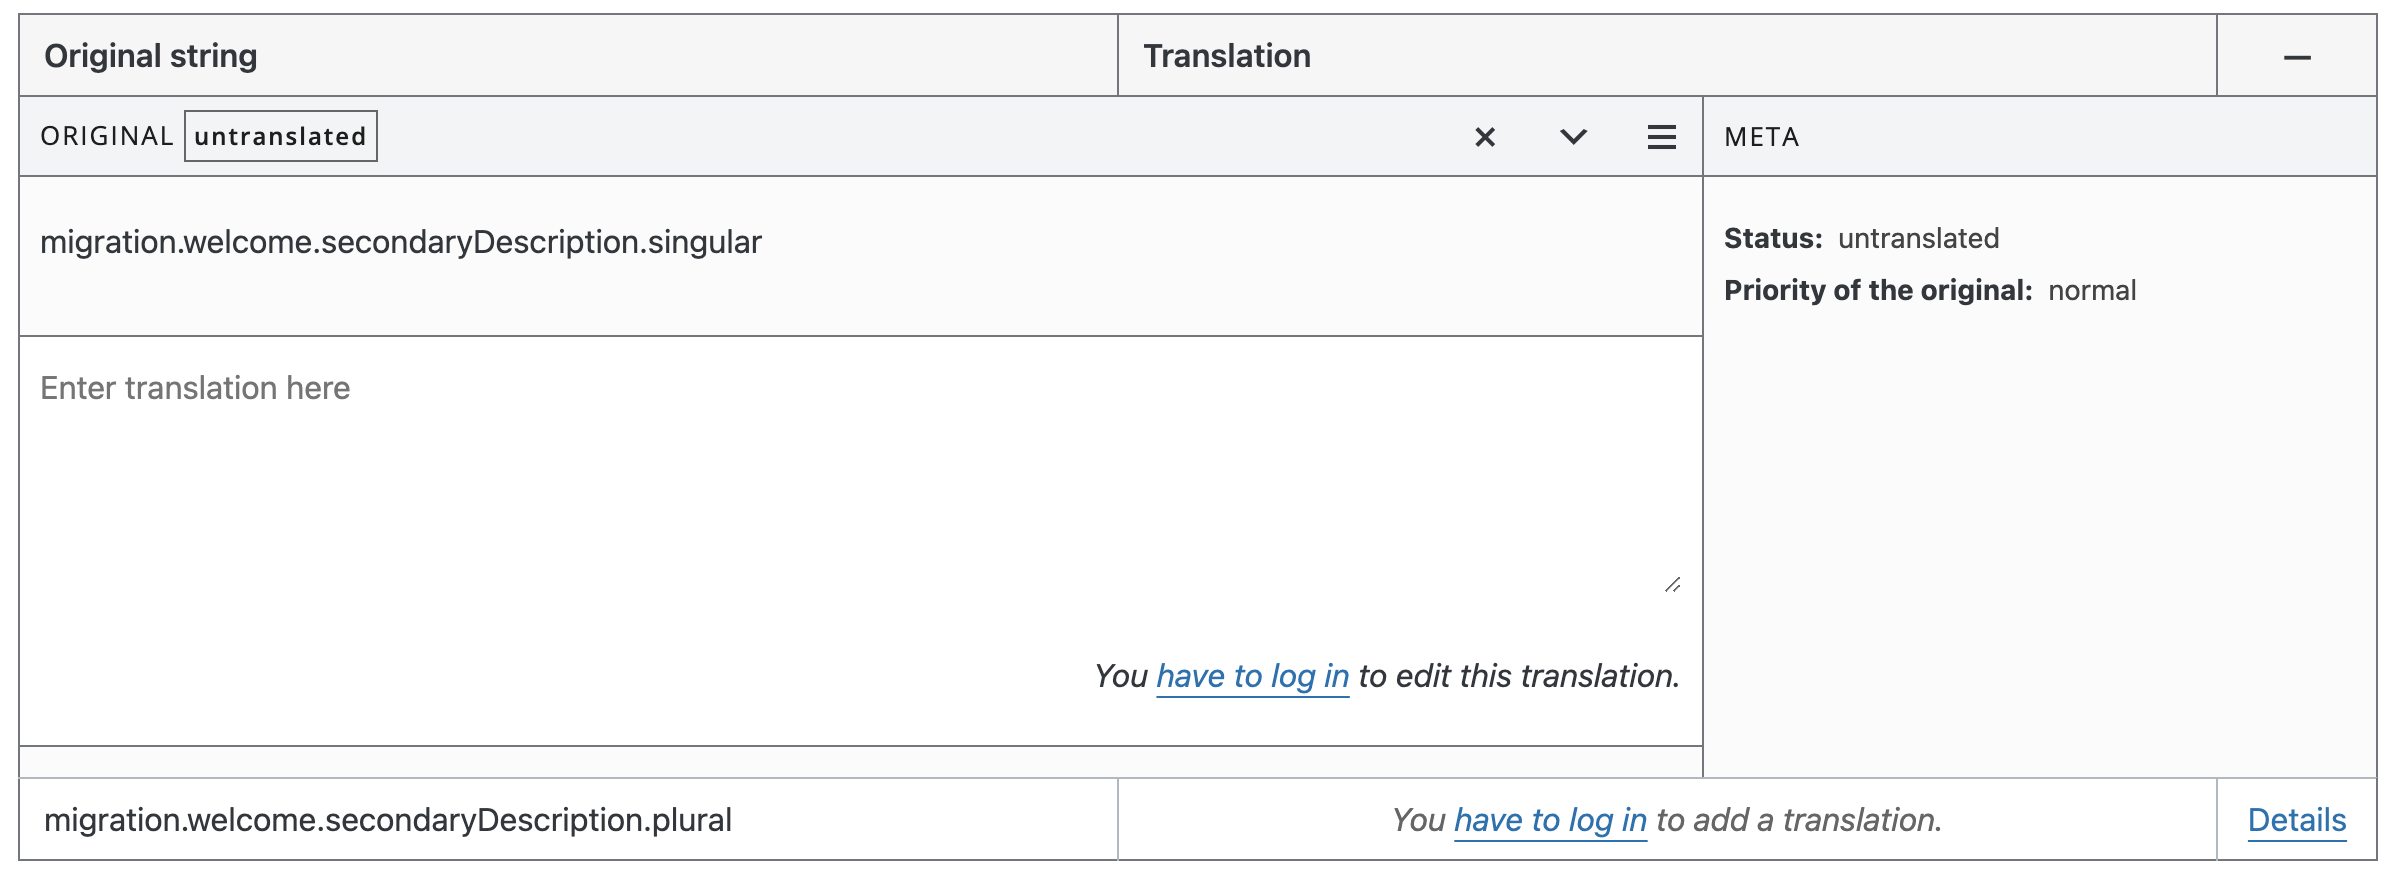The image size is (2394, 870).
Task: Click the ORIGINAL label in editor header
Action: tap(107, 137)
